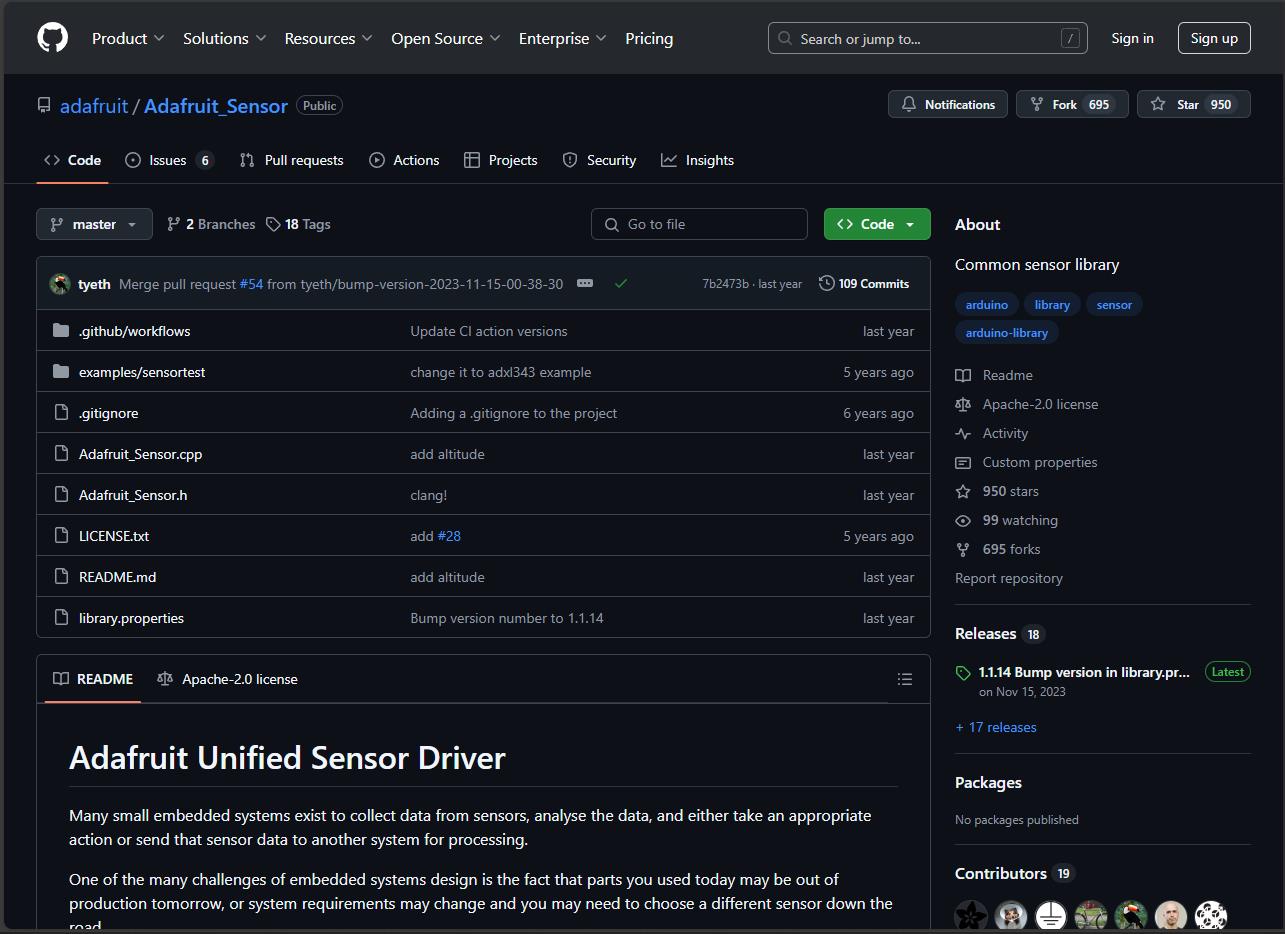Image resolution: width=1285 pixels, height=934 pixels.
Task: Select the README tab in file viewer
Action: coord(93,679)
